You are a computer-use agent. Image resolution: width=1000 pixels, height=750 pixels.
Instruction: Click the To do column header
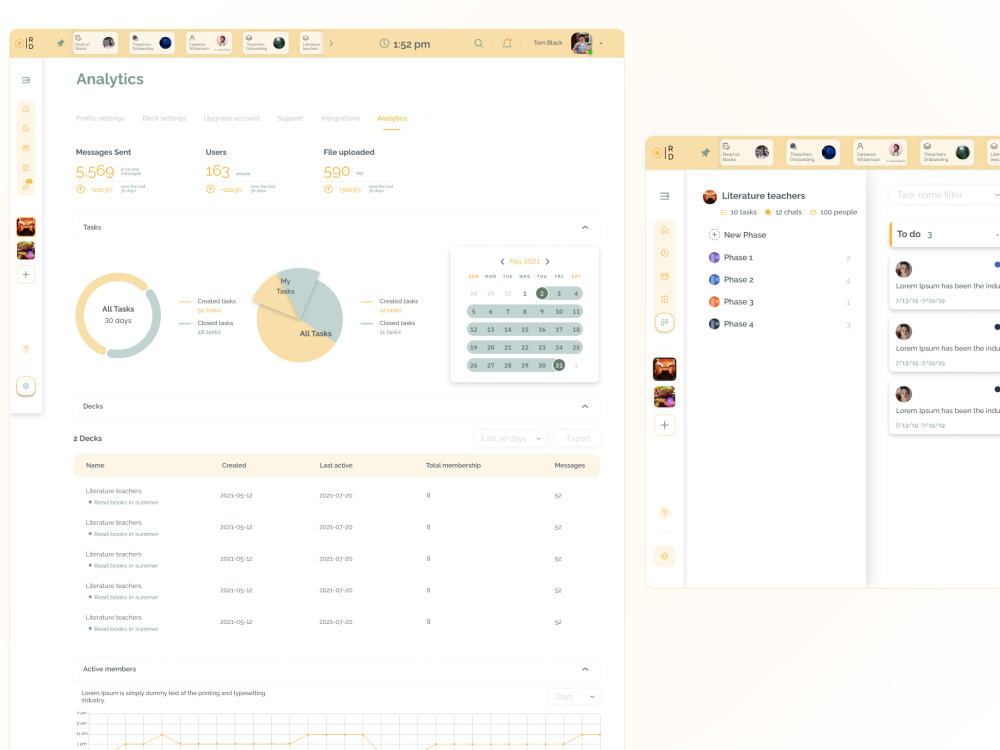point(944,235)
